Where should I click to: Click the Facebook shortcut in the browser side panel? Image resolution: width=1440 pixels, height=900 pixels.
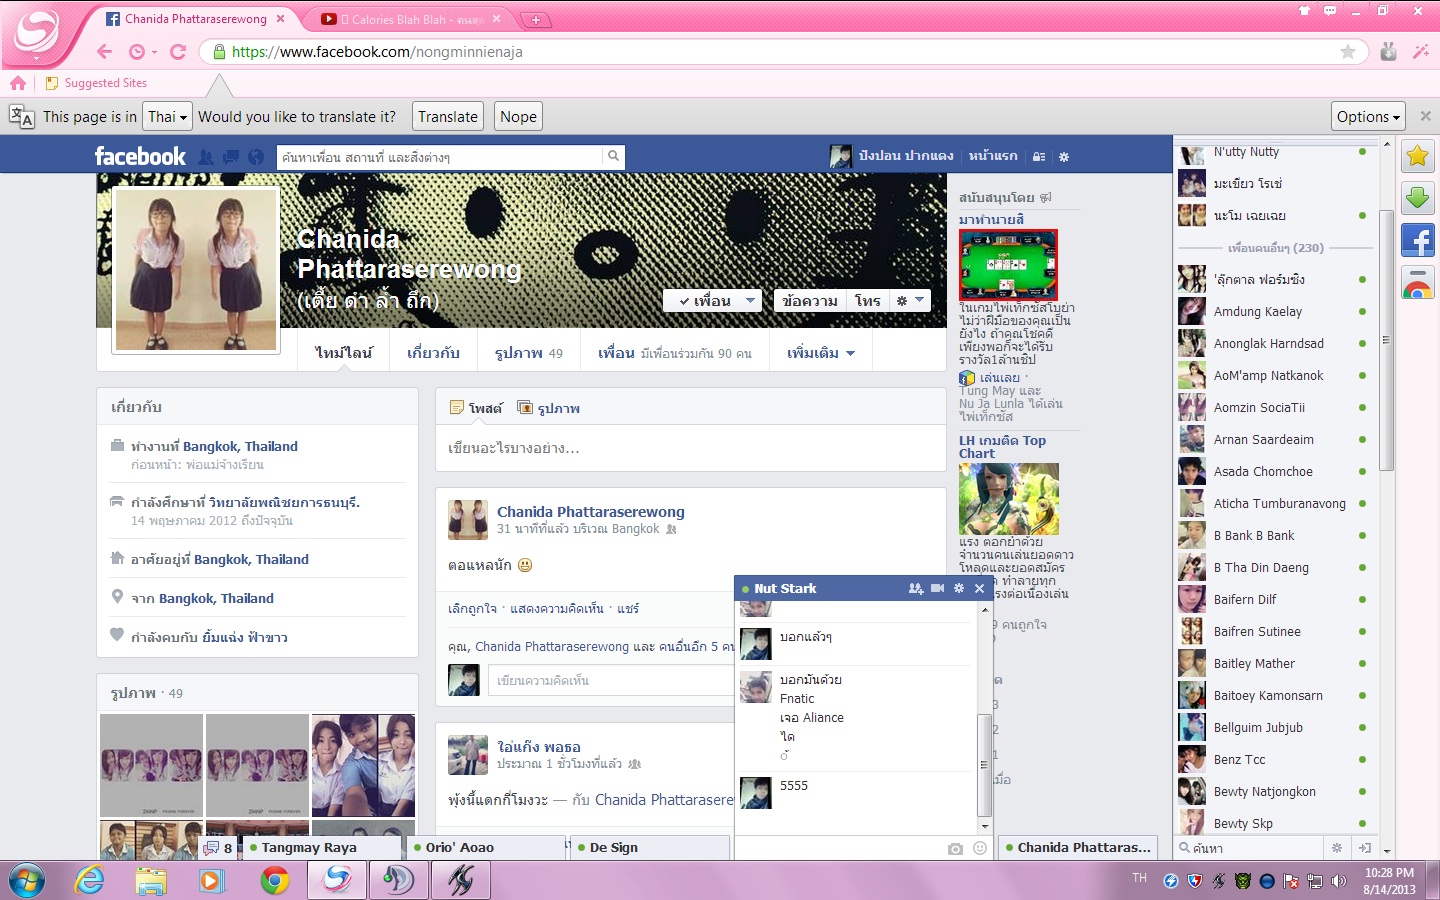(1418, 241)
